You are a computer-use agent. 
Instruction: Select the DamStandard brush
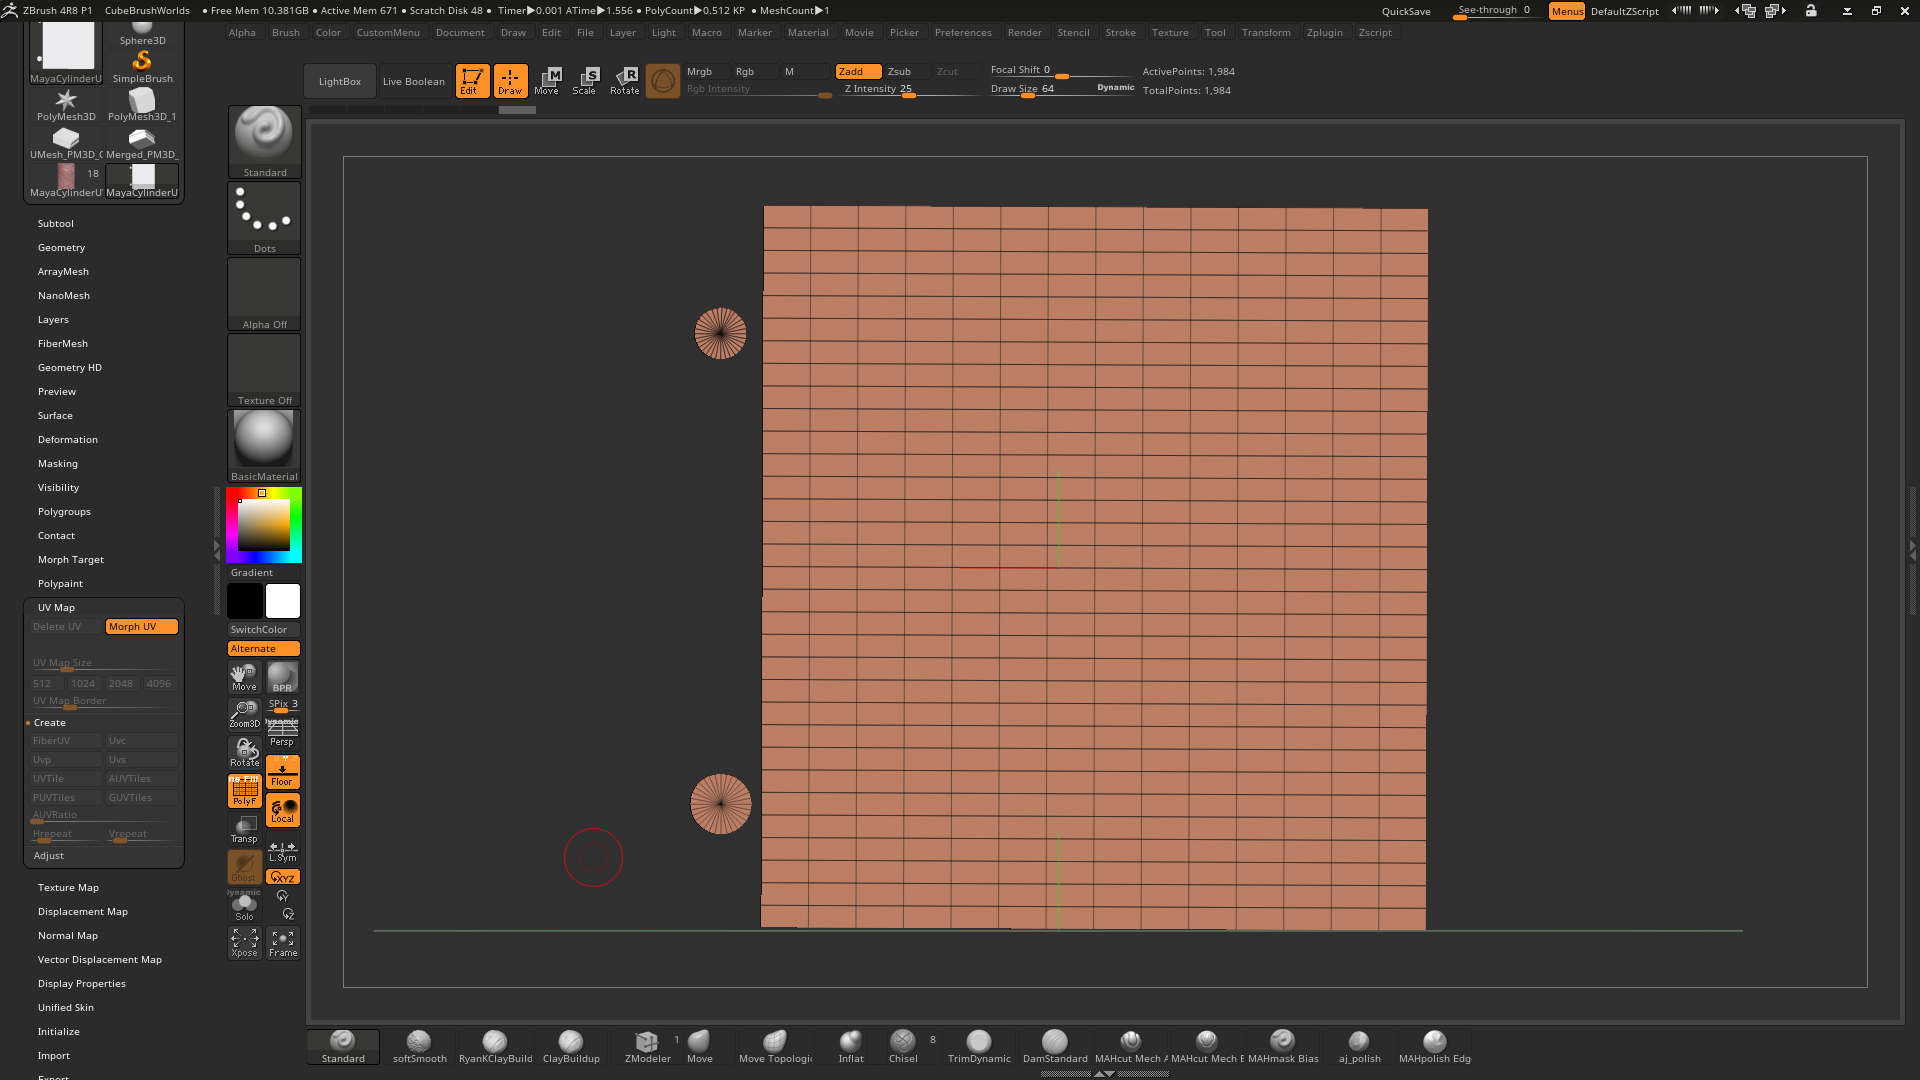click(x=1055, y=1047)
